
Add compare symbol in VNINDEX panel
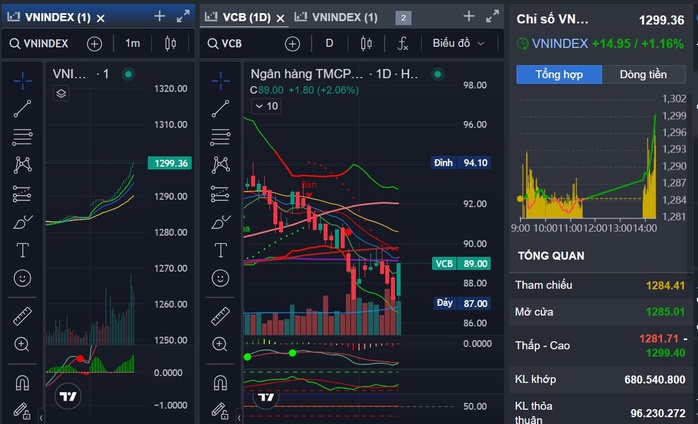click(x=94, y=44)
